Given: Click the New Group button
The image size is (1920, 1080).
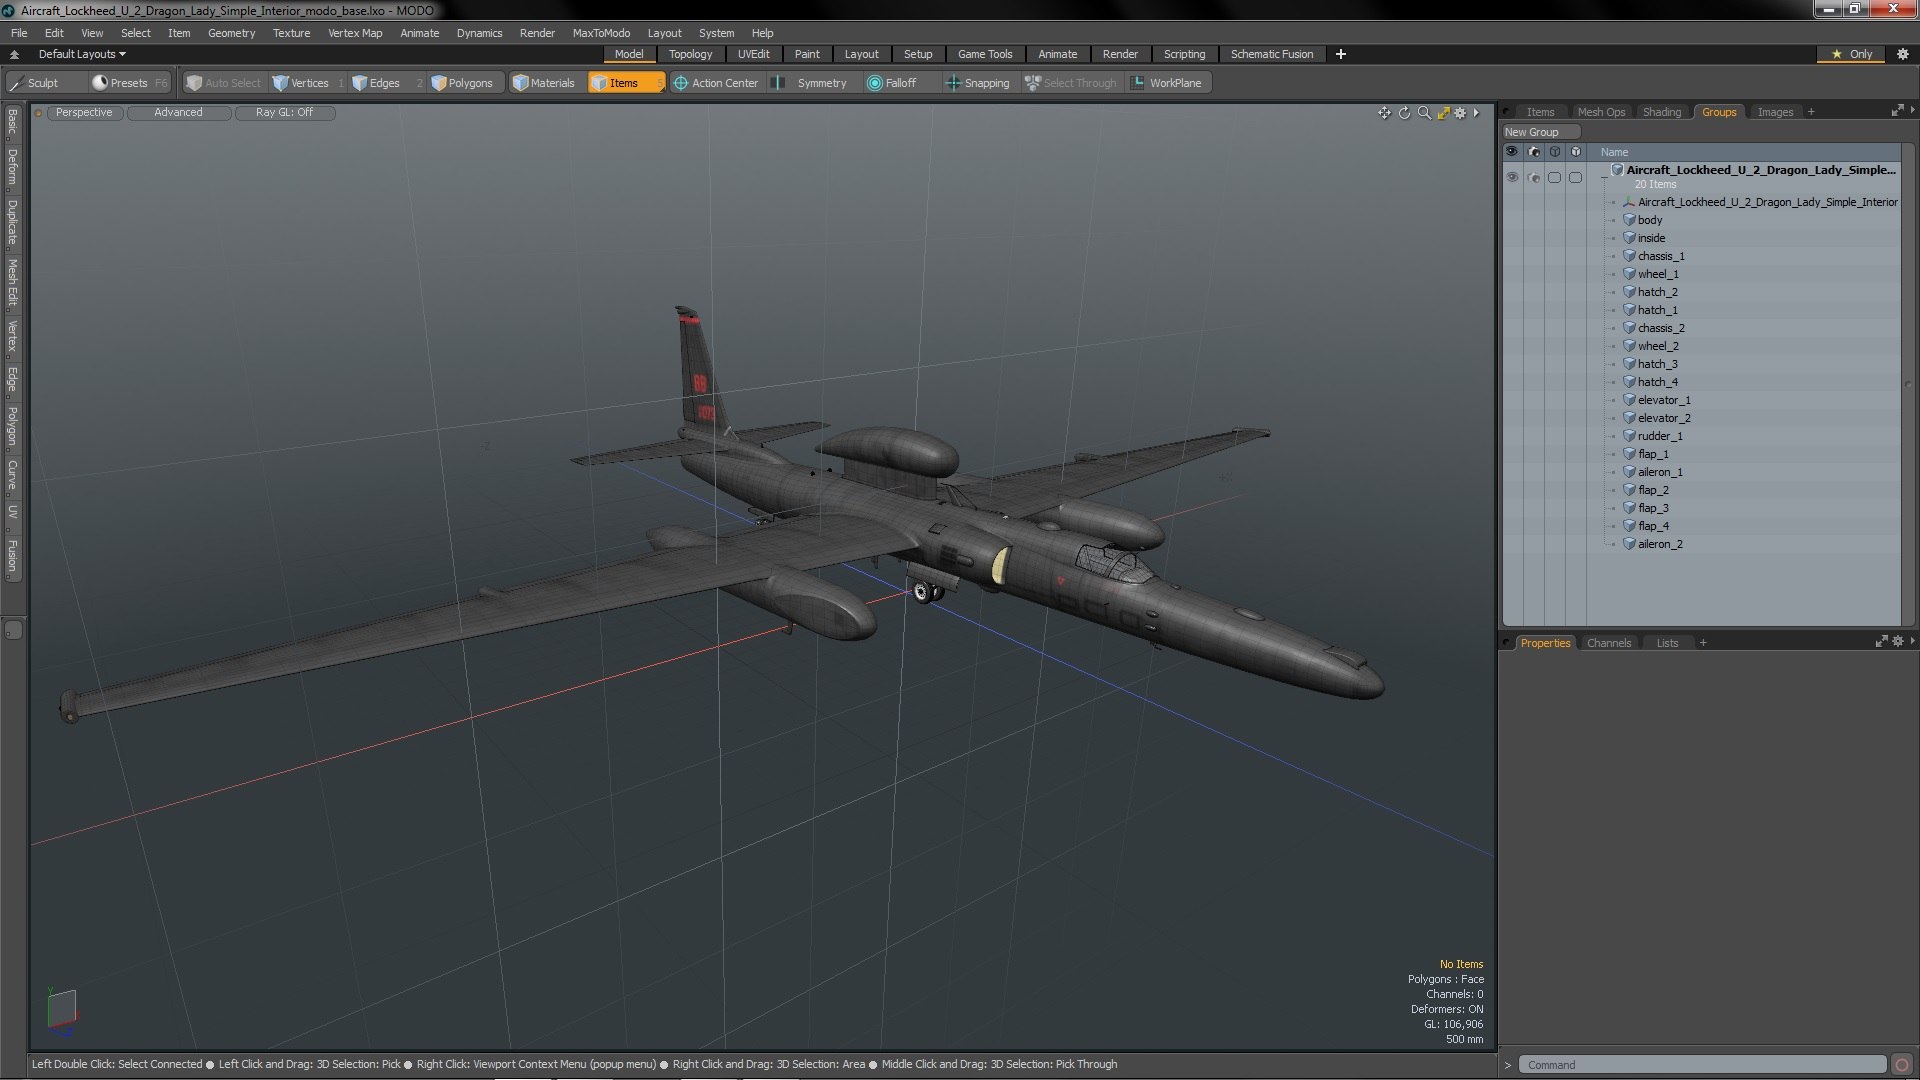Looking at the screenshot, I should click(x=1540, y=132).
